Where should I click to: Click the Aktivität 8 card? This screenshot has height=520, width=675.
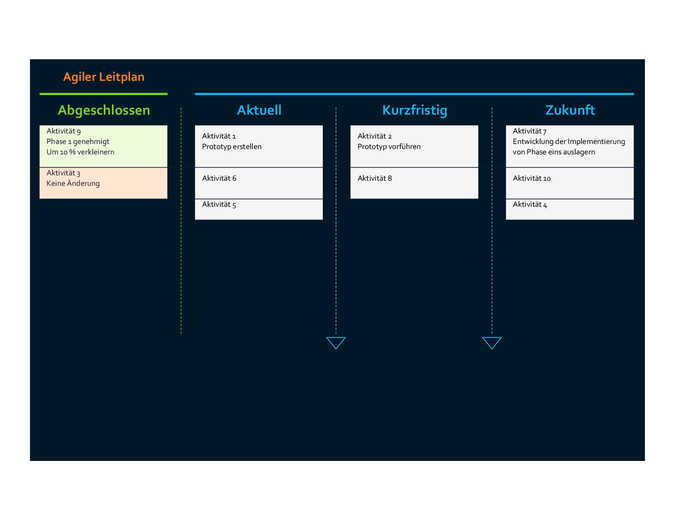pyautogui.click(x=414, y=183)
